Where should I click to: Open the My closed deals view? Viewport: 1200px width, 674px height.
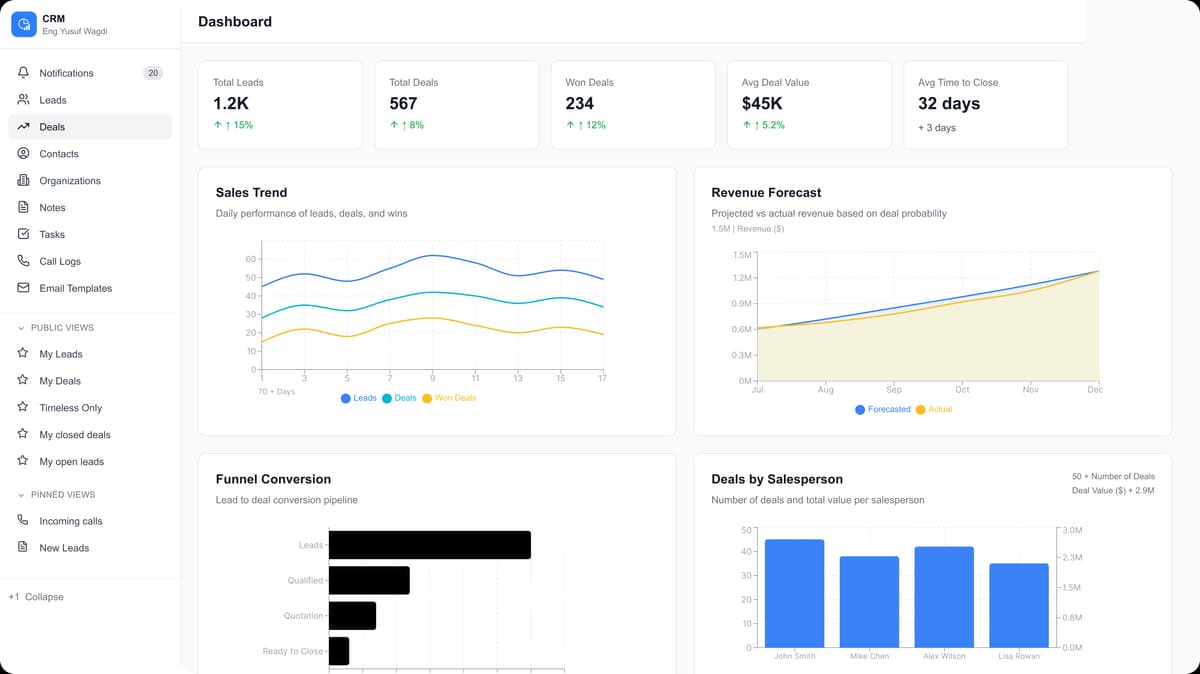click(75, 435)
